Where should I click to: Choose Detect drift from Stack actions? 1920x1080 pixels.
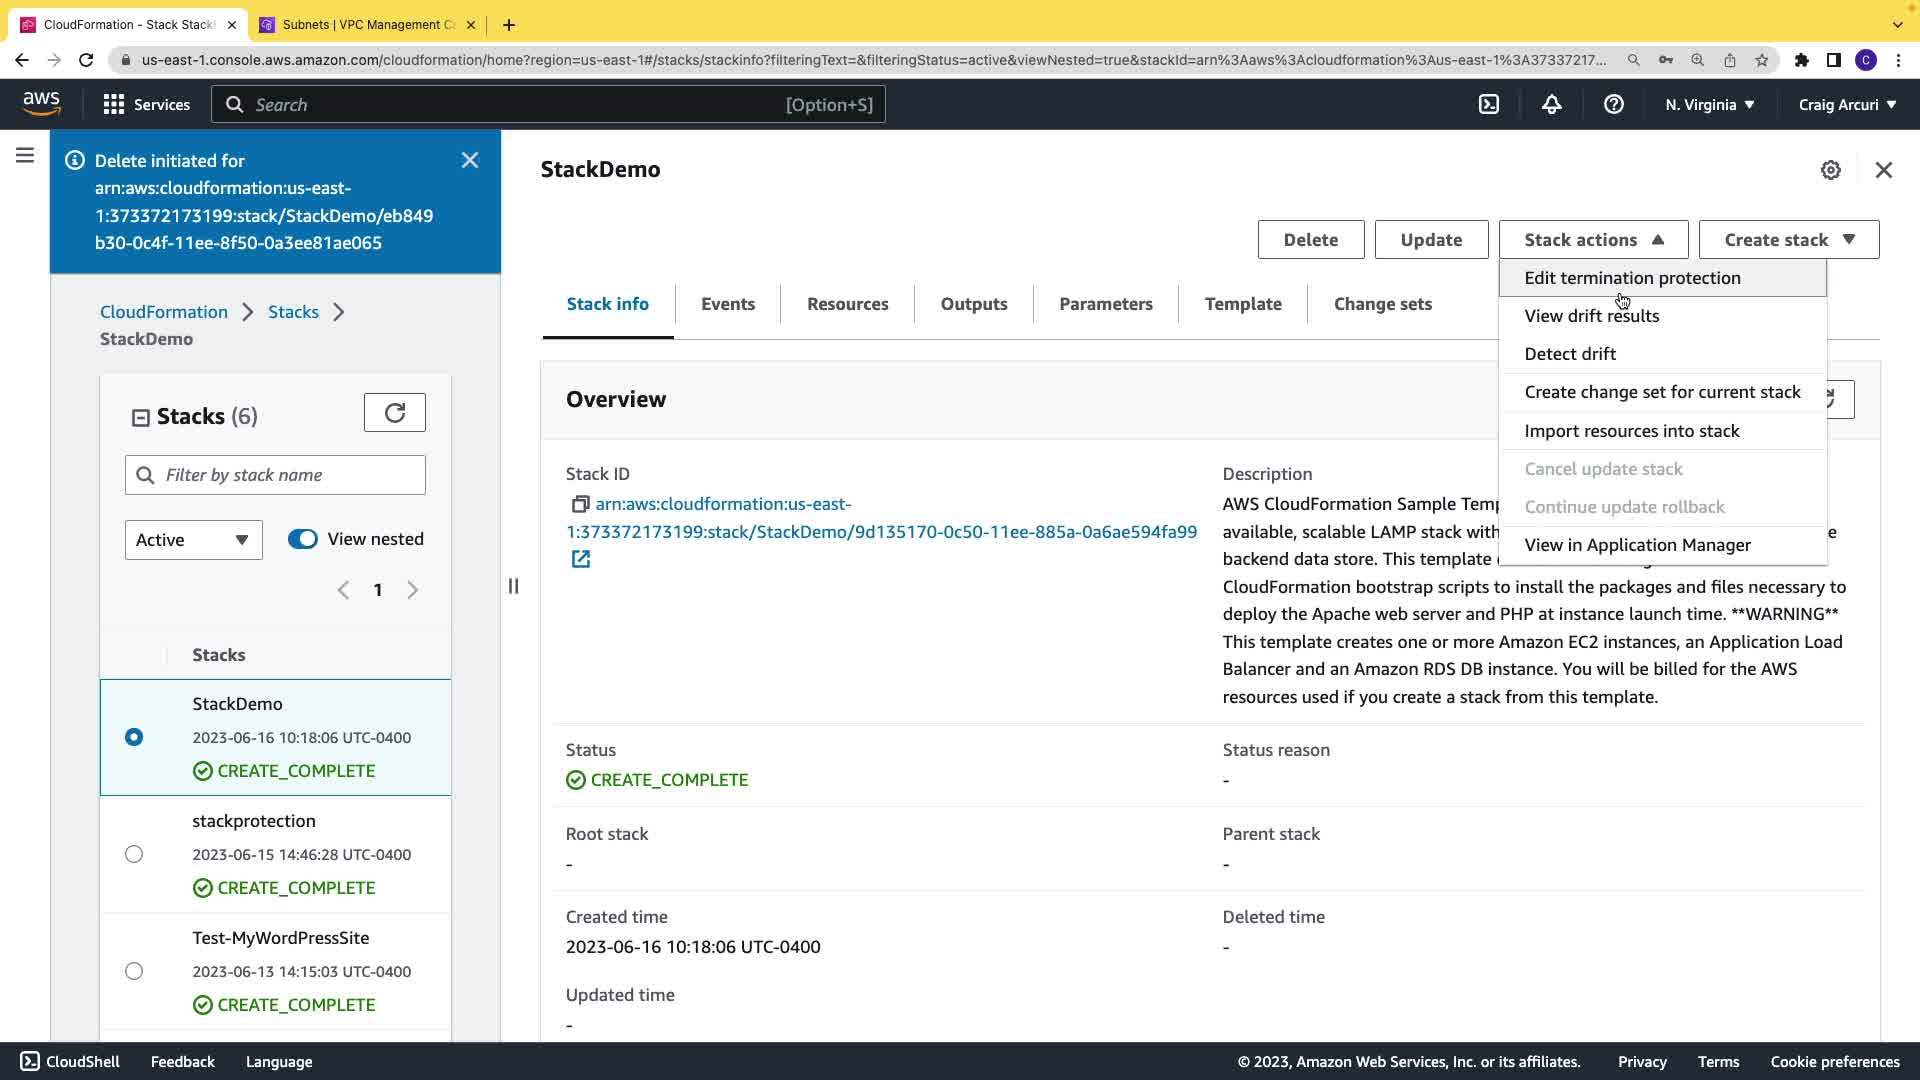[1570, 354]
